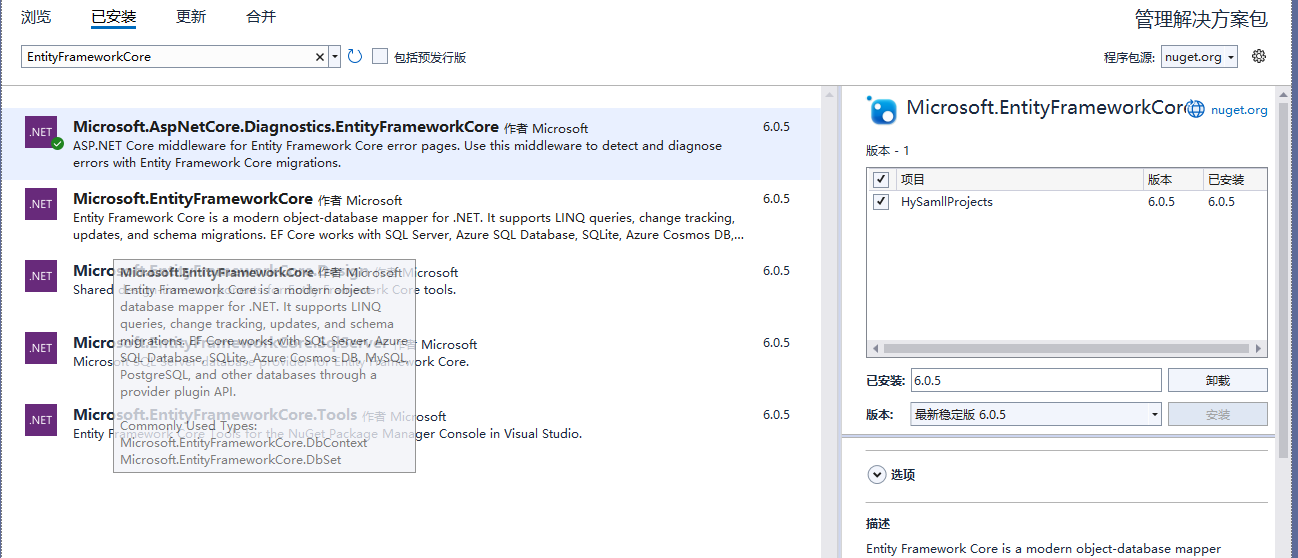Click the package icon in details header
This screenshot has height=558, width=1298.
pyautogui.click(x=882, y=109)
